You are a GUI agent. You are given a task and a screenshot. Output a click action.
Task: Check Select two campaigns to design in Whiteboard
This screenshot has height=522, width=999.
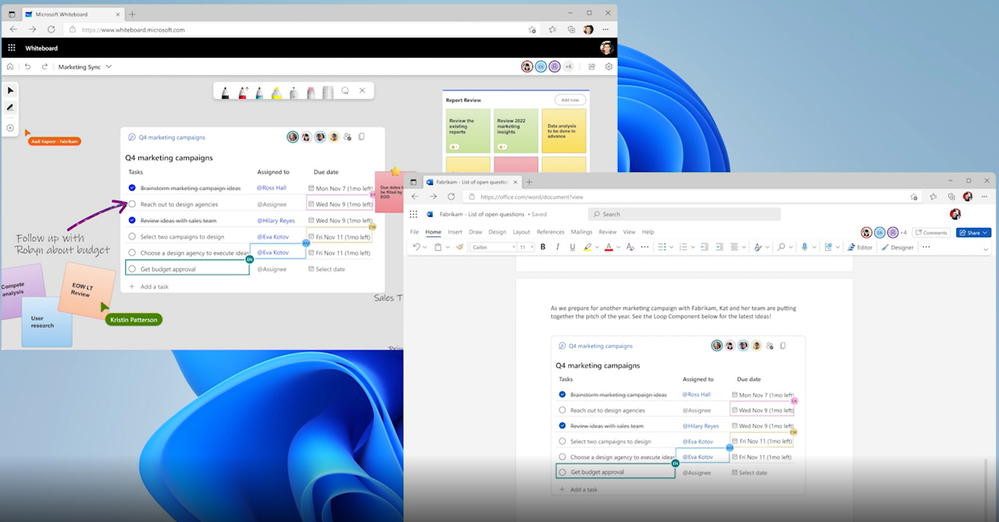[132, 236]
